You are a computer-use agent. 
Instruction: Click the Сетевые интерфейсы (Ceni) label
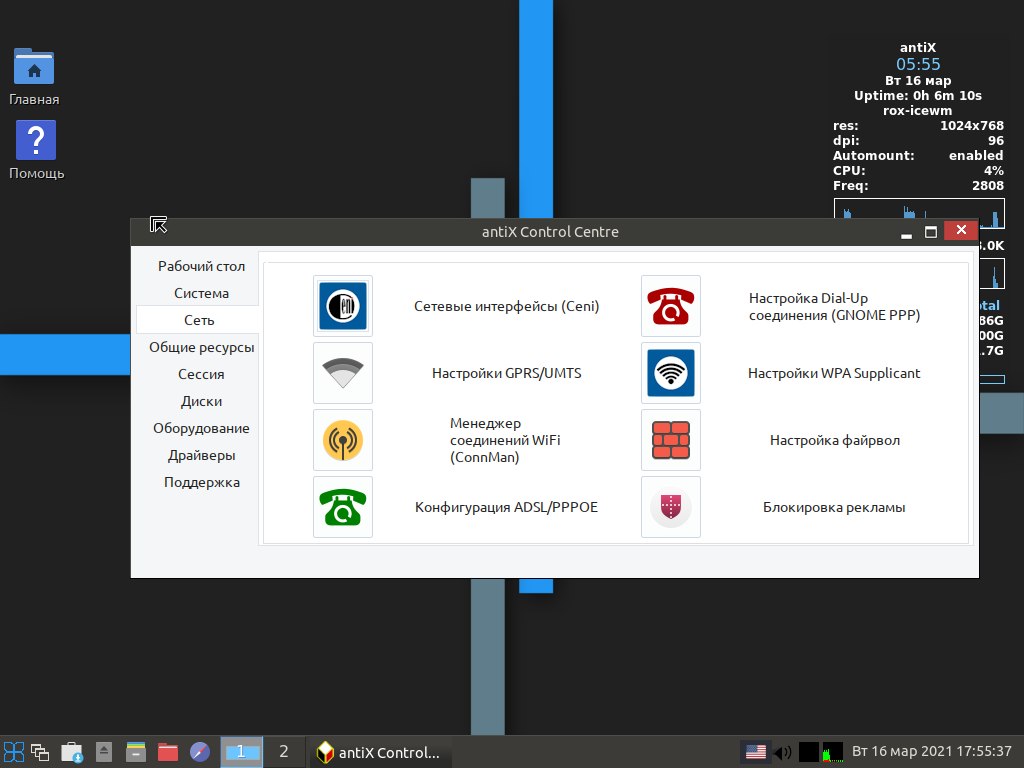coord(506,306)
